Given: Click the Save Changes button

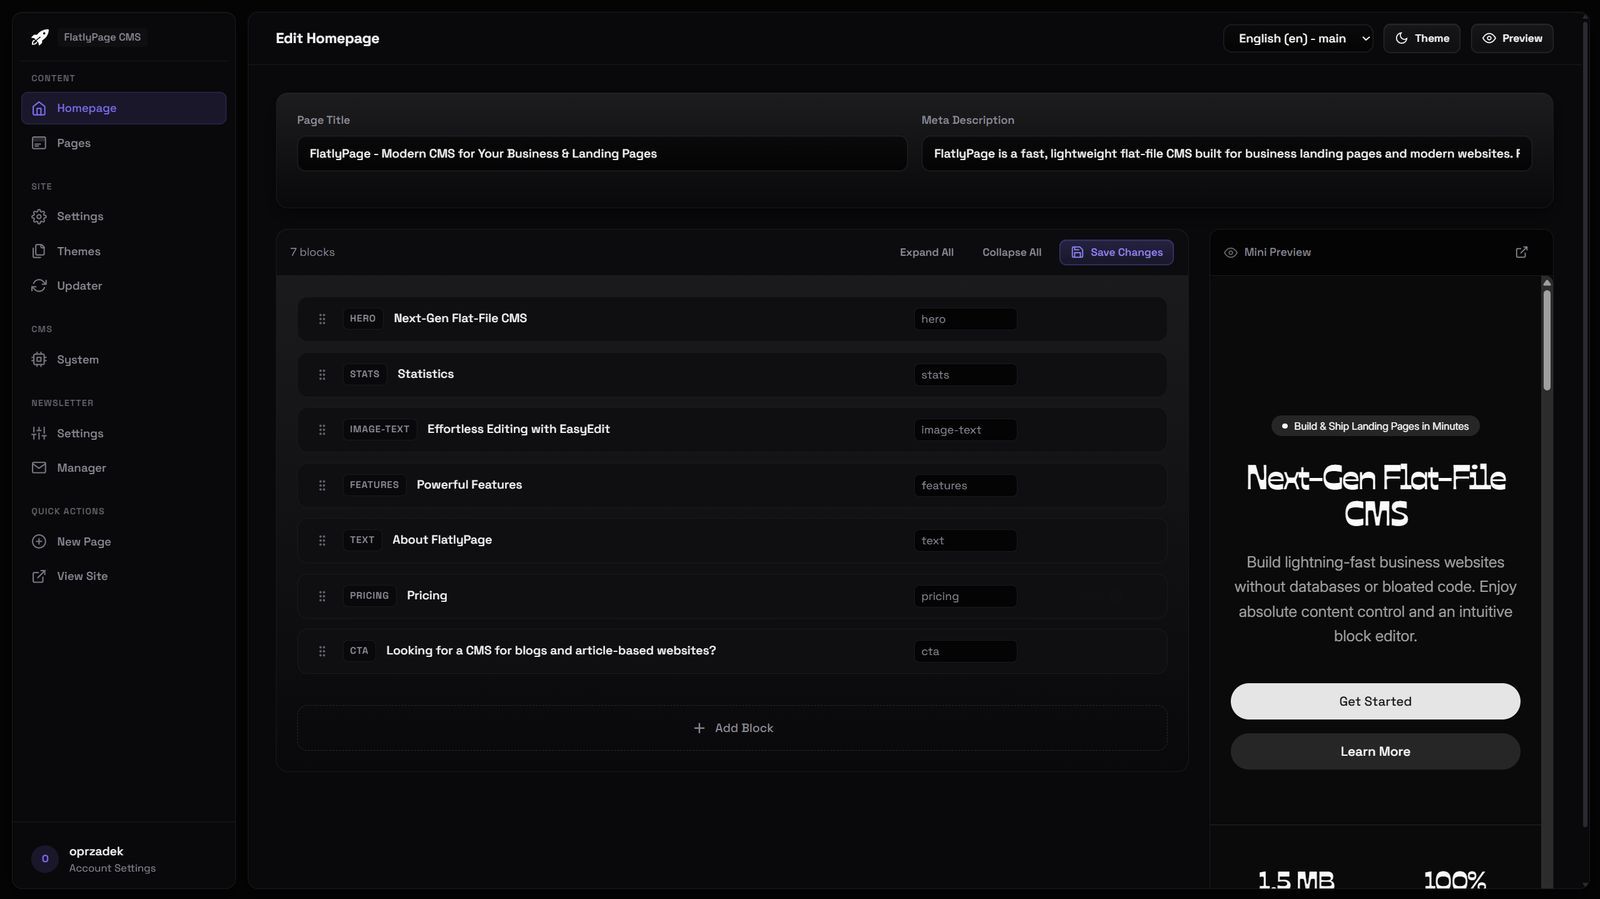Looking at the screenshot, I should [1116, 252].
